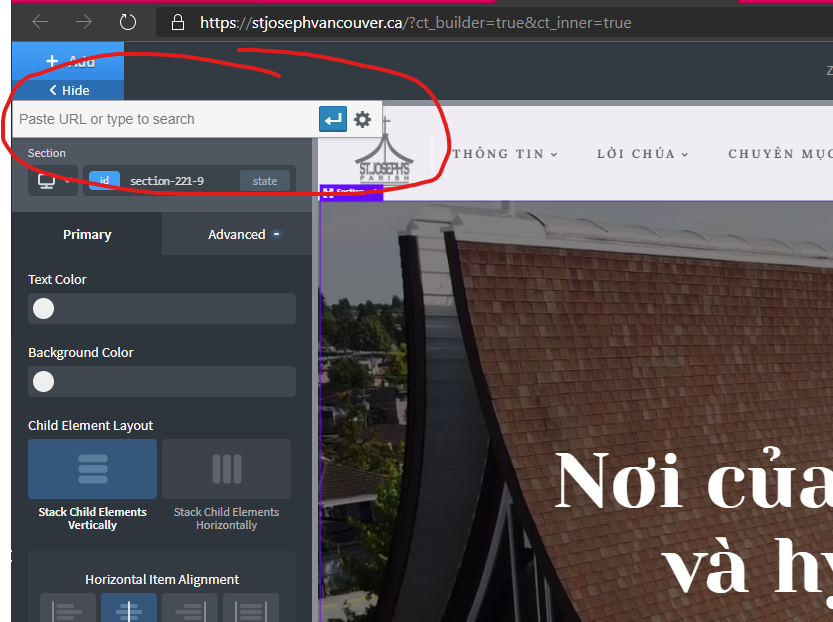Screen dimensions: 833x622
Task: Select Stack Child Elements Horizontally layout
Action: coord(225,468)
